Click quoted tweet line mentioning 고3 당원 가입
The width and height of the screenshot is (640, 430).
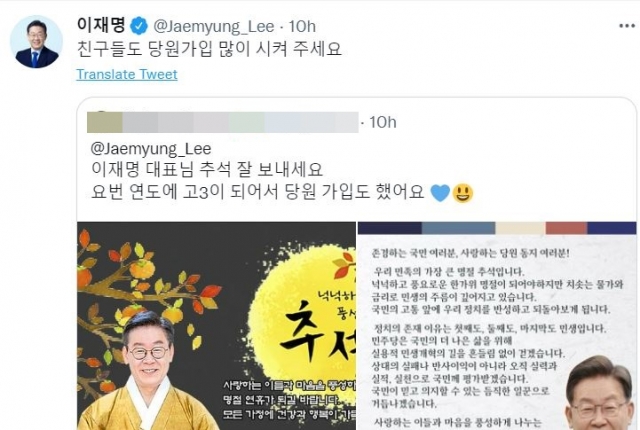pos(258,192)
